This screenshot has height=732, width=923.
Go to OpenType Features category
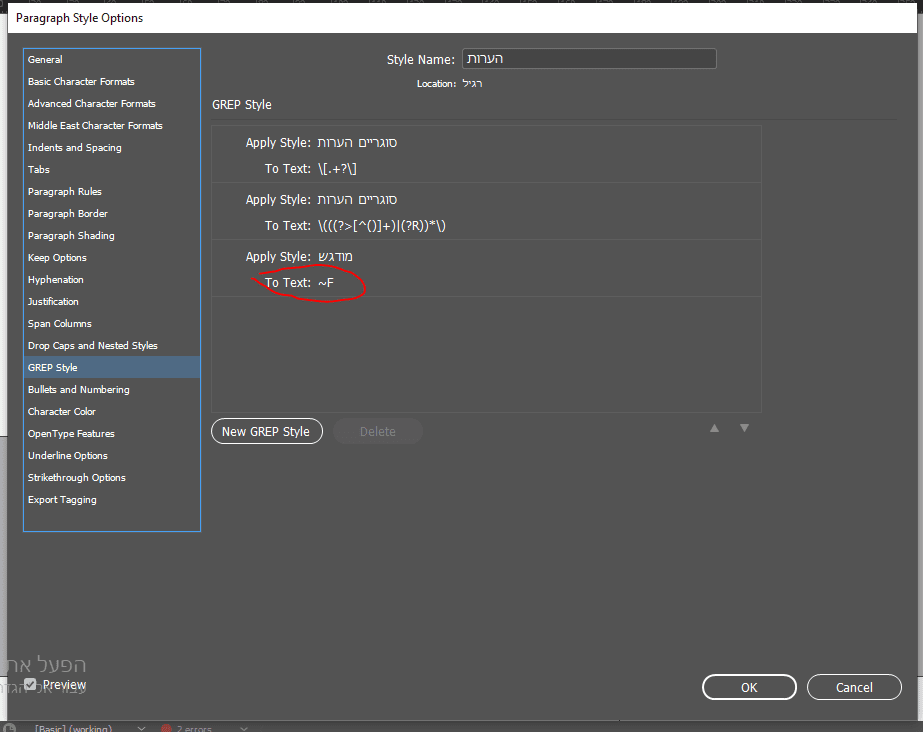coord(112,434)
